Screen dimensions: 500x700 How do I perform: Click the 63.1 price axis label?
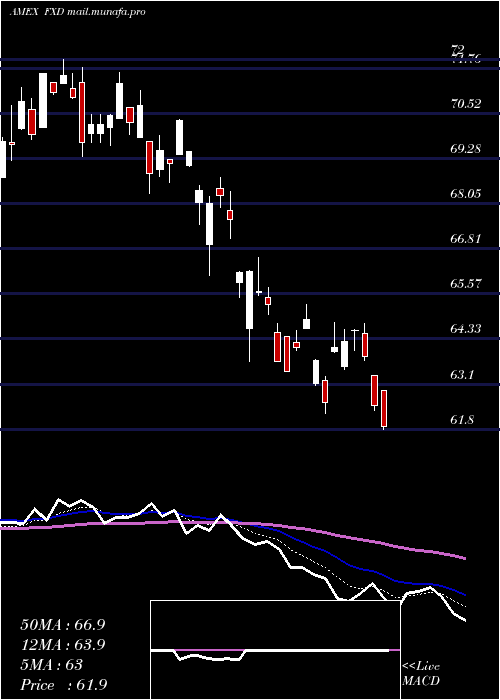point(462,375)
